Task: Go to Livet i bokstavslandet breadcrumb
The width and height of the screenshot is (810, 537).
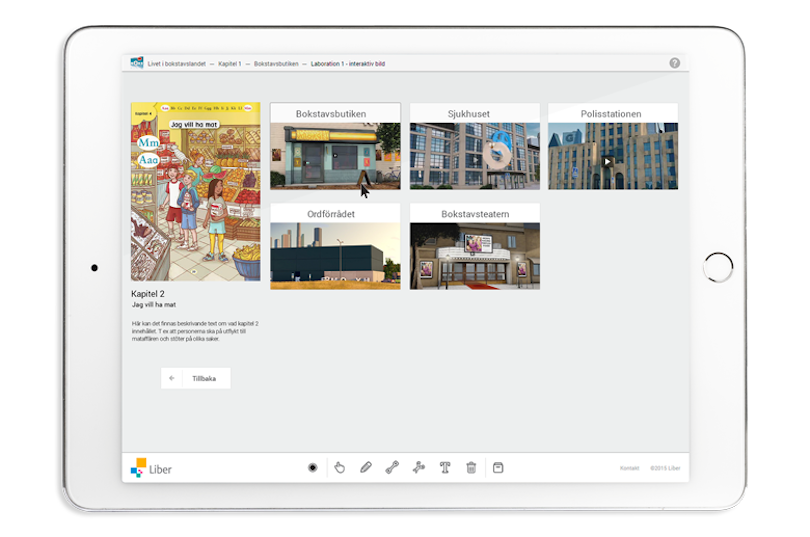Action: point(177,63)
